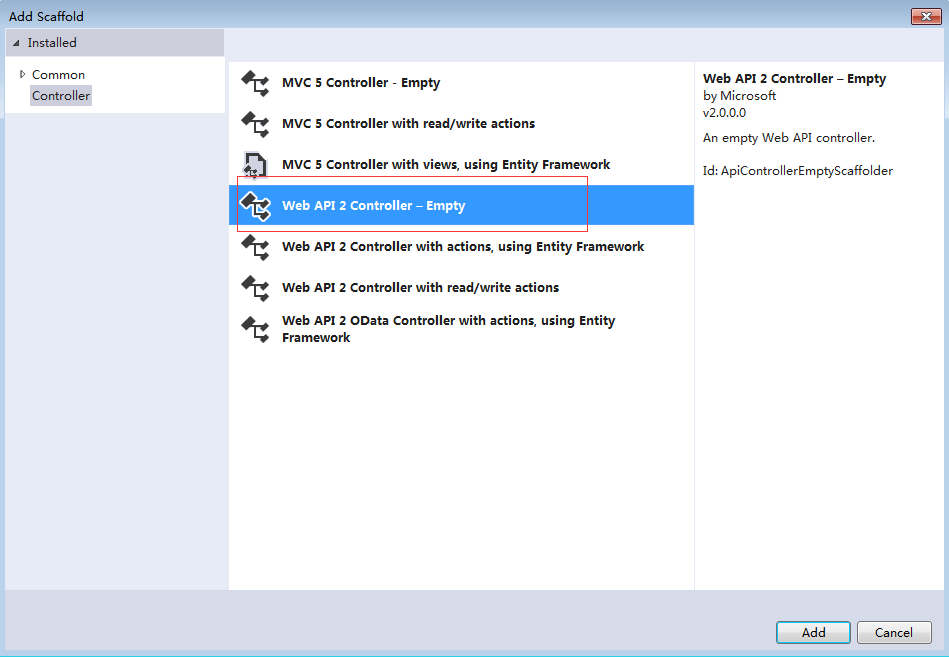Viewport: 949px width, 657px height.
Task: Click the MVC 5 views Entity Framework icon
Action: (255, 165)
